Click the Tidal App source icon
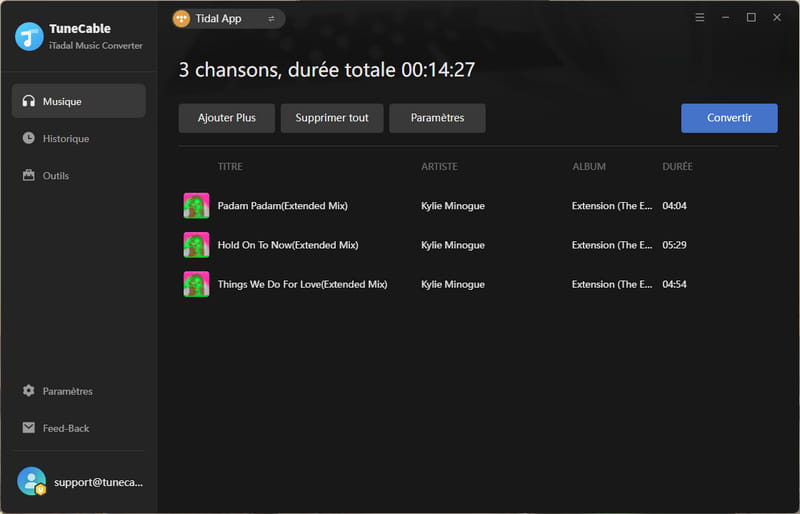The width and height of the screenshot is (800, 514). [181, 19]
